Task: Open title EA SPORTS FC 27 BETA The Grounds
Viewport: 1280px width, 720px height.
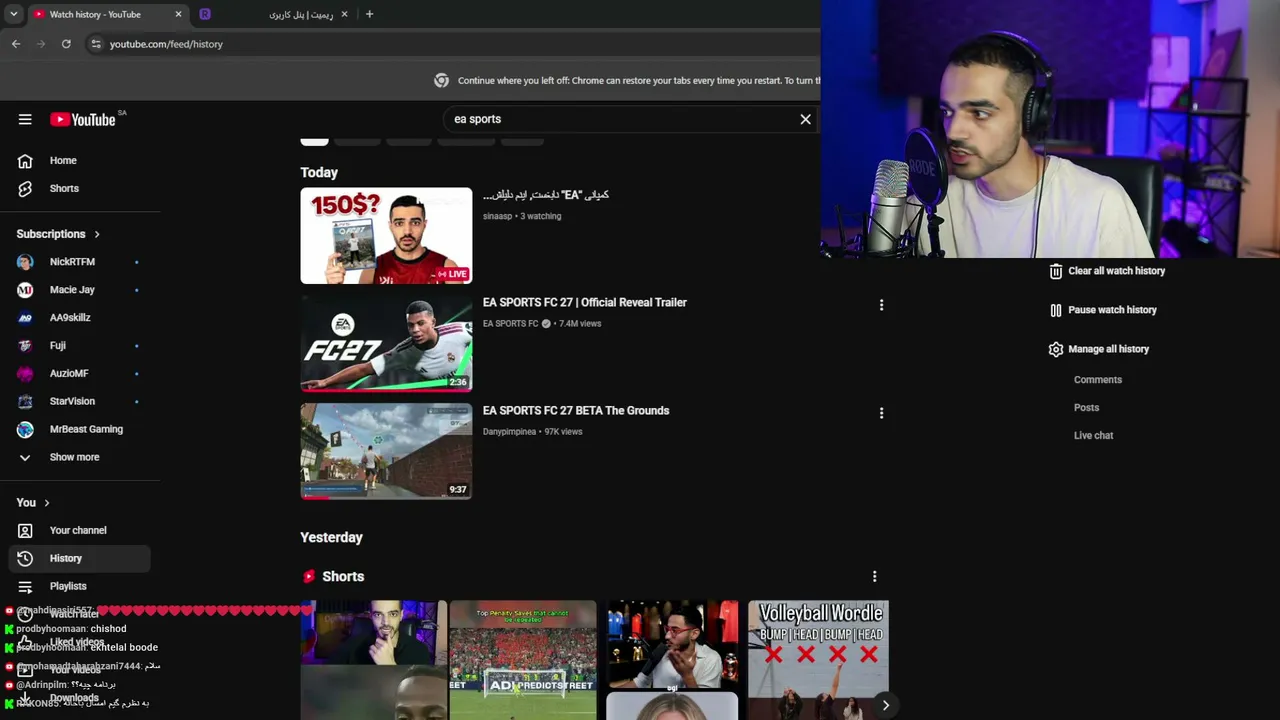Action: point(576,410)
